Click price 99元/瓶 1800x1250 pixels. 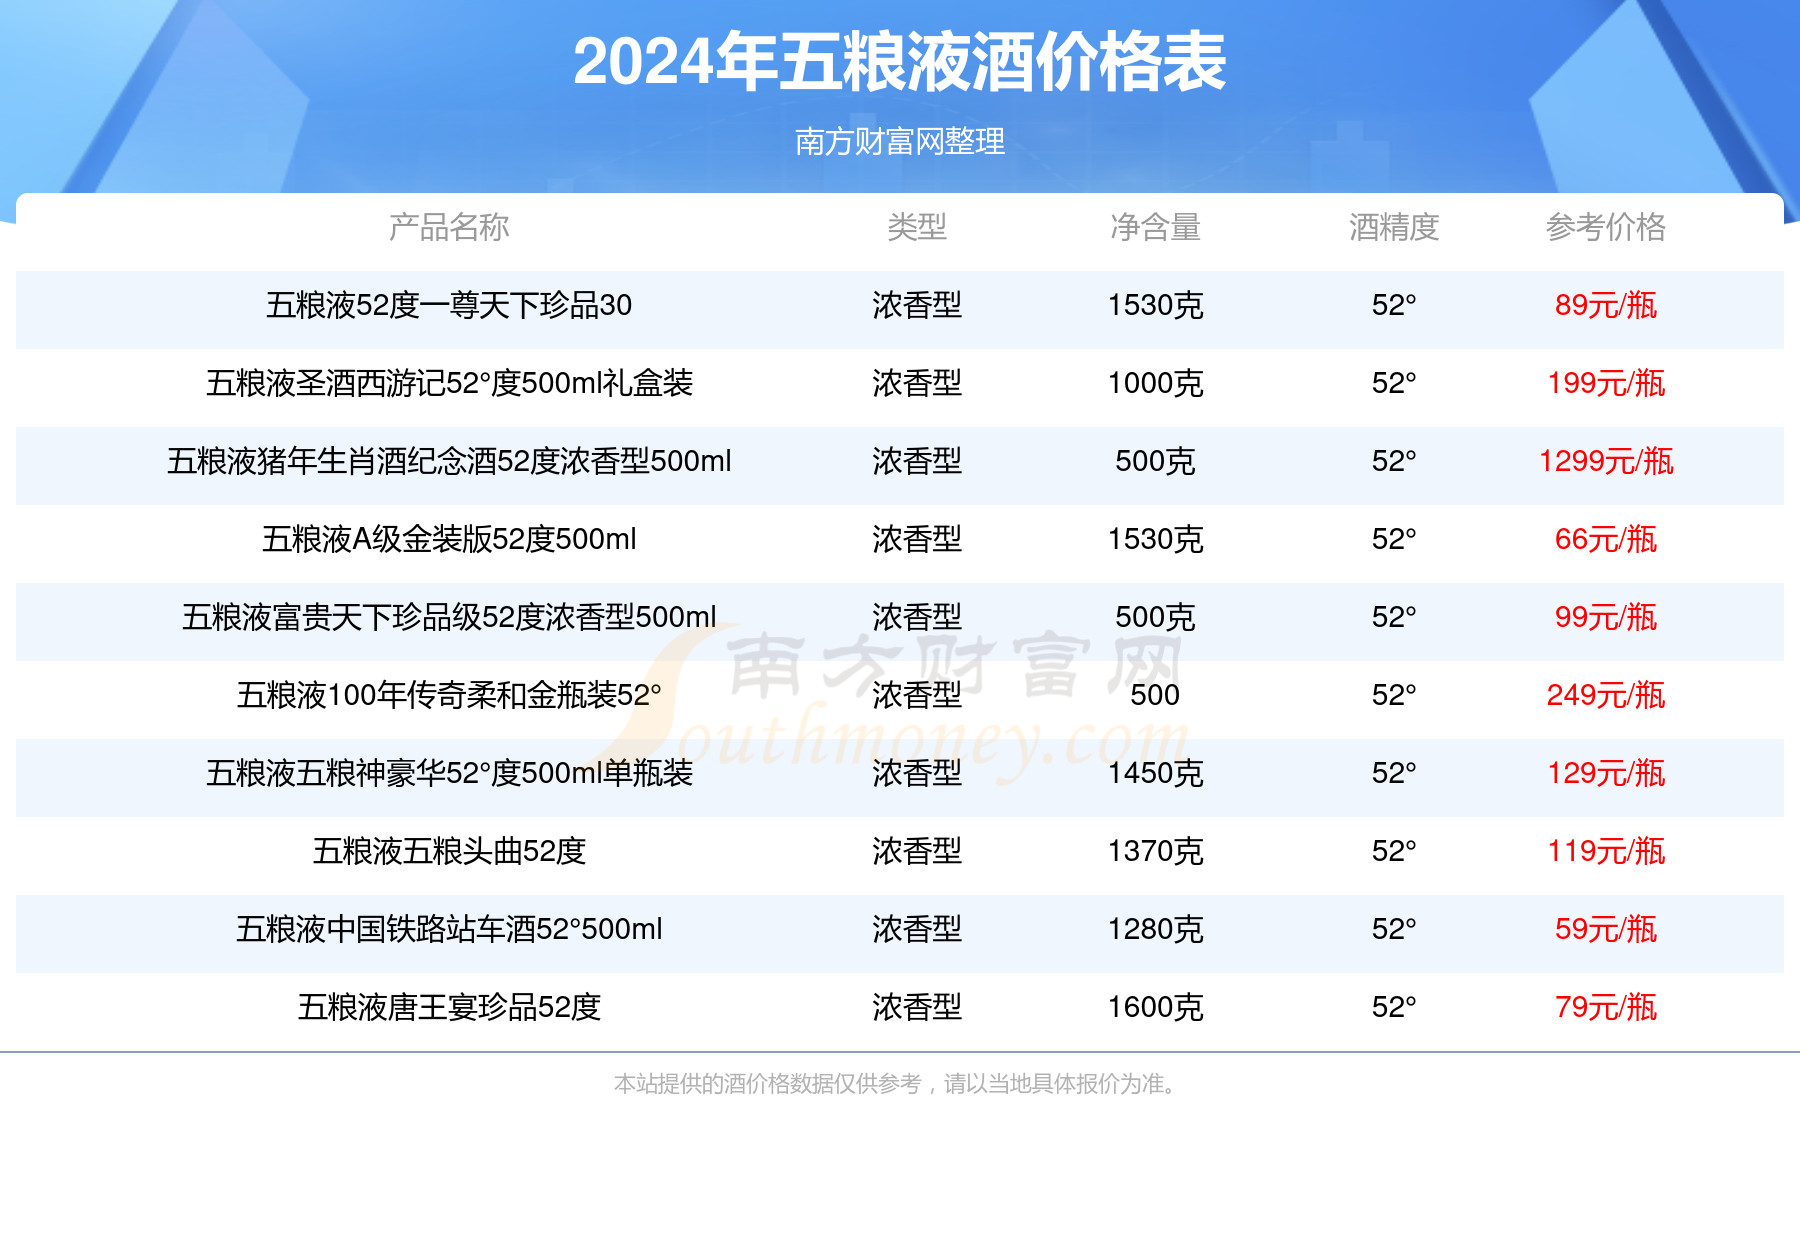point(1606,617)
